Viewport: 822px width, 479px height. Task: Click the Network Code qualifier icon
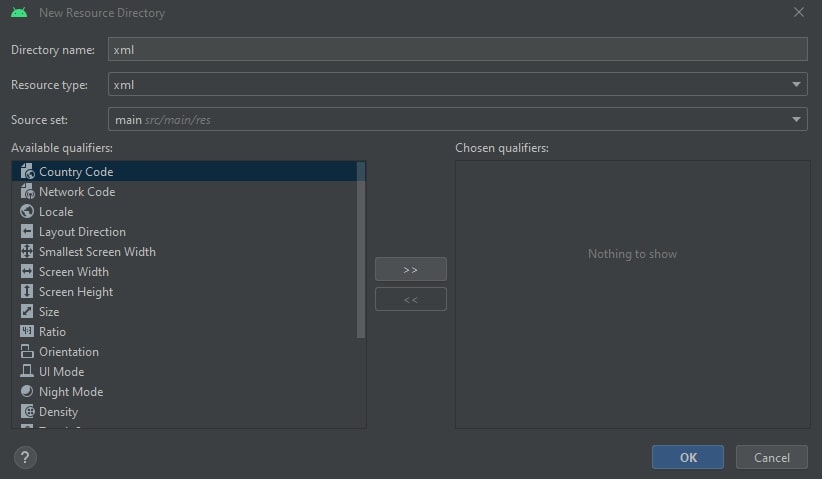(x=27, y=192)
